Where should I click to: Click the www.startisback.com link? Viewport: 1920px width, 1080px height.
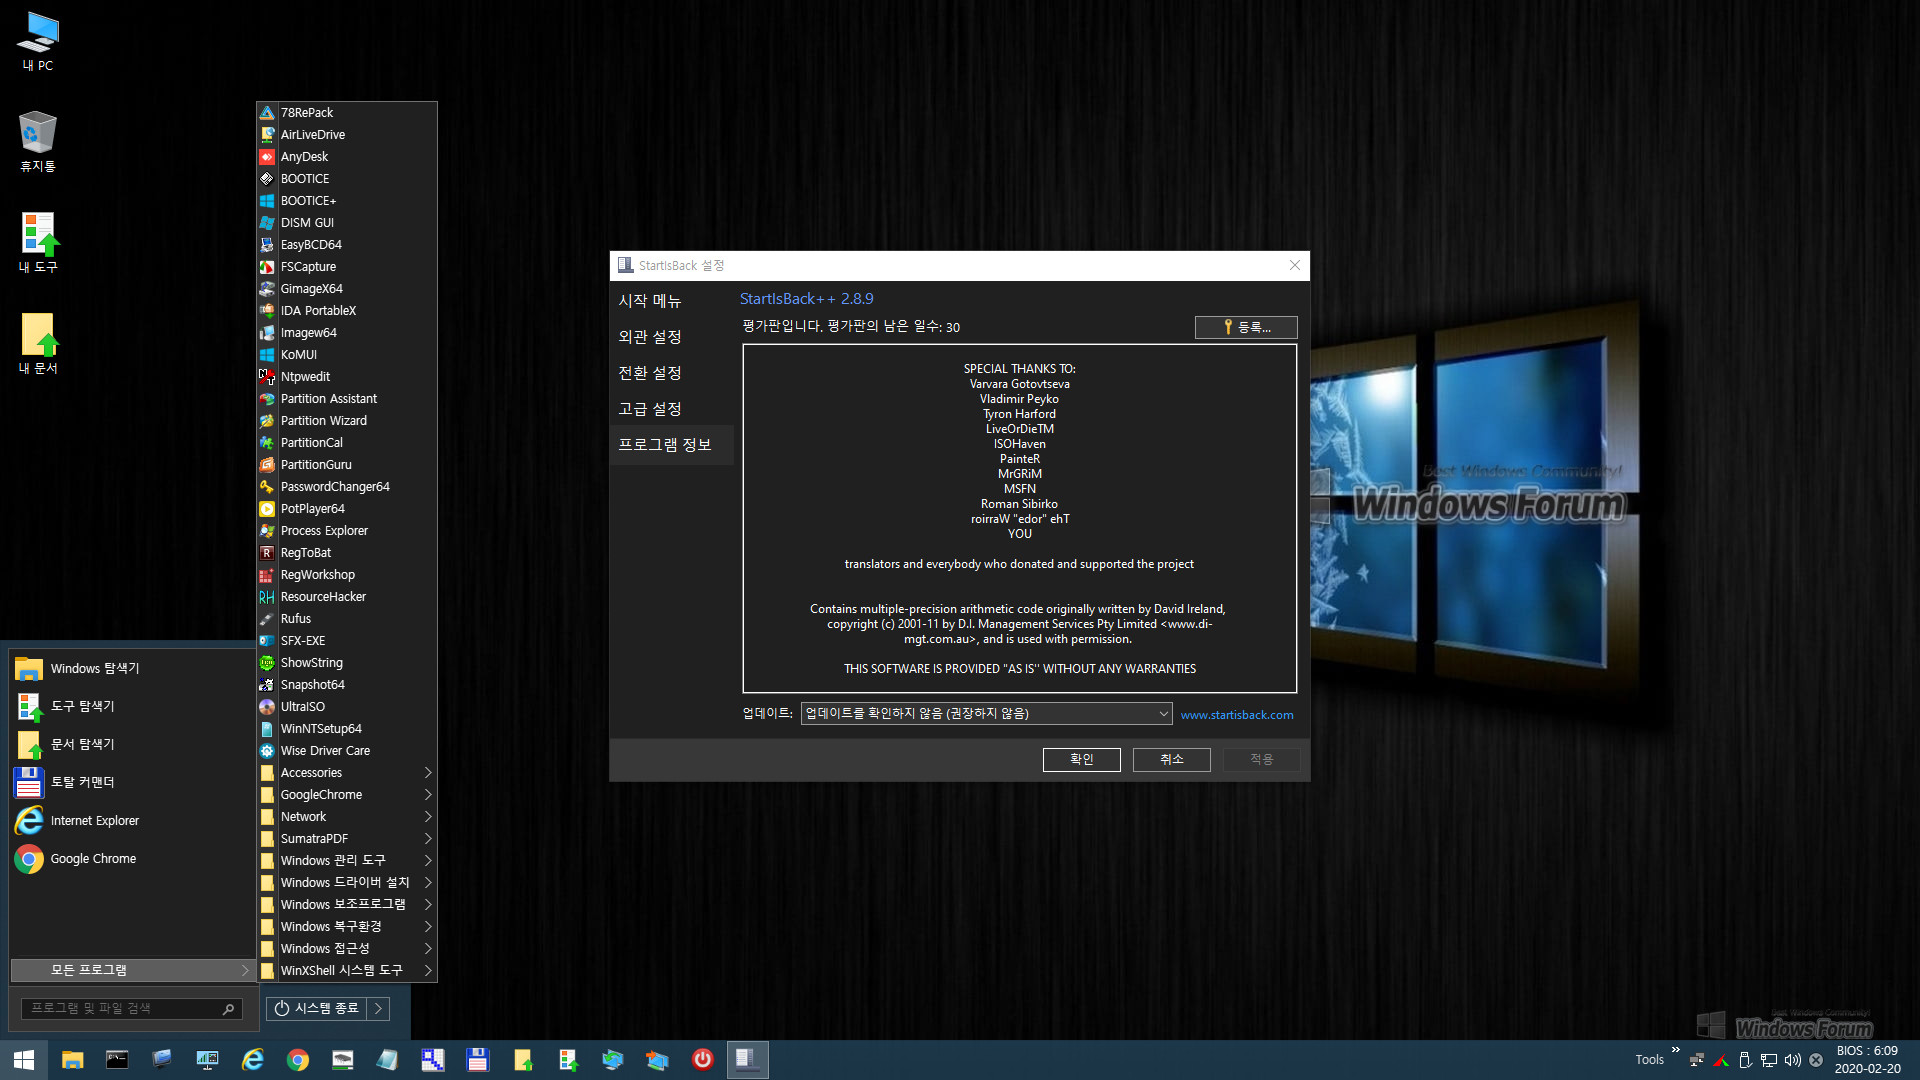click(1237, 715)
